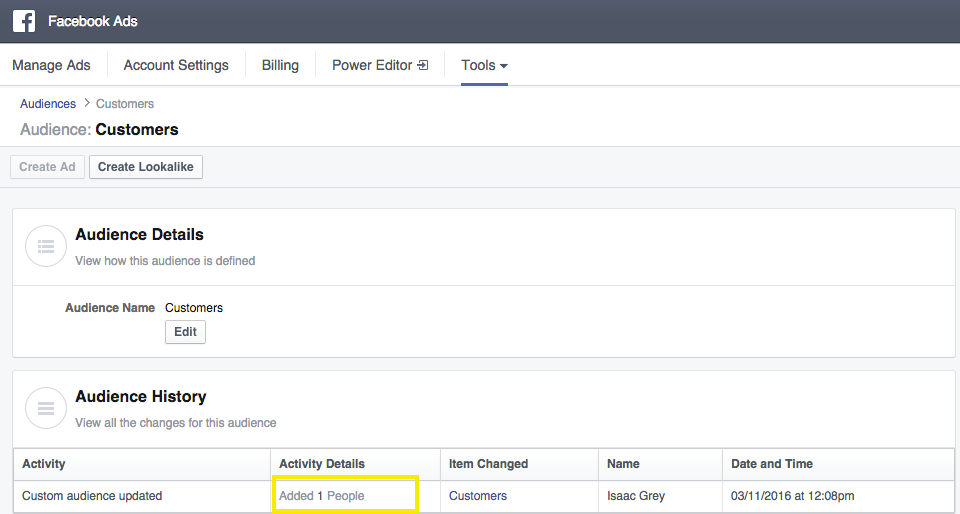Screen dimensions: 960x514
Task: Click the Audiences breadcrumb link
Action: [48, 103]
